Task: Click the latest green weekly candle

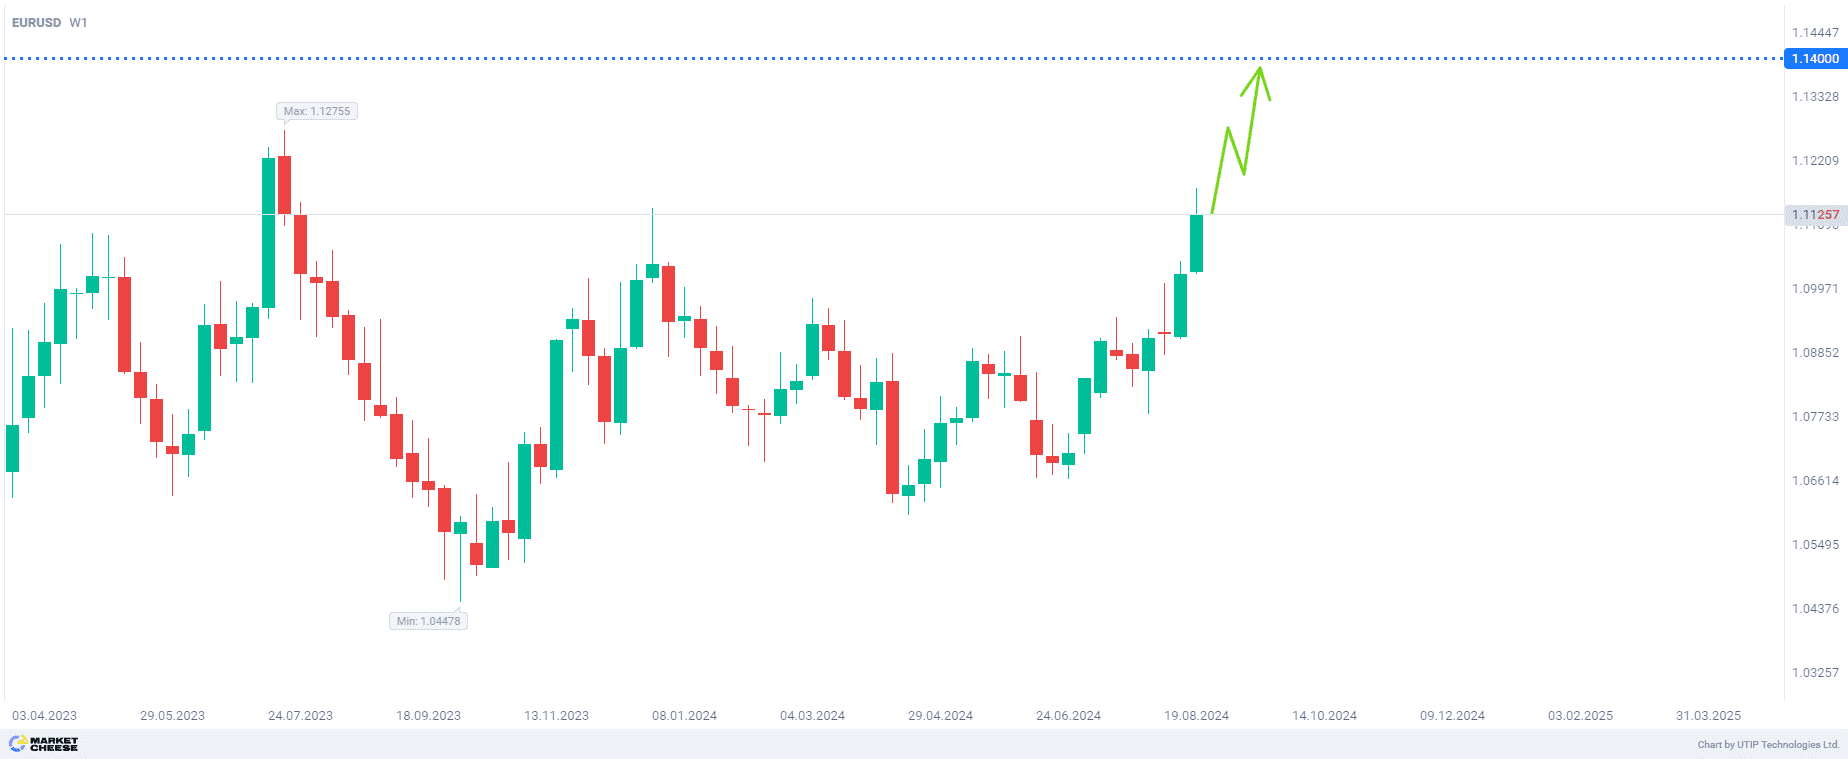Action: click(x=1196, y=243)
